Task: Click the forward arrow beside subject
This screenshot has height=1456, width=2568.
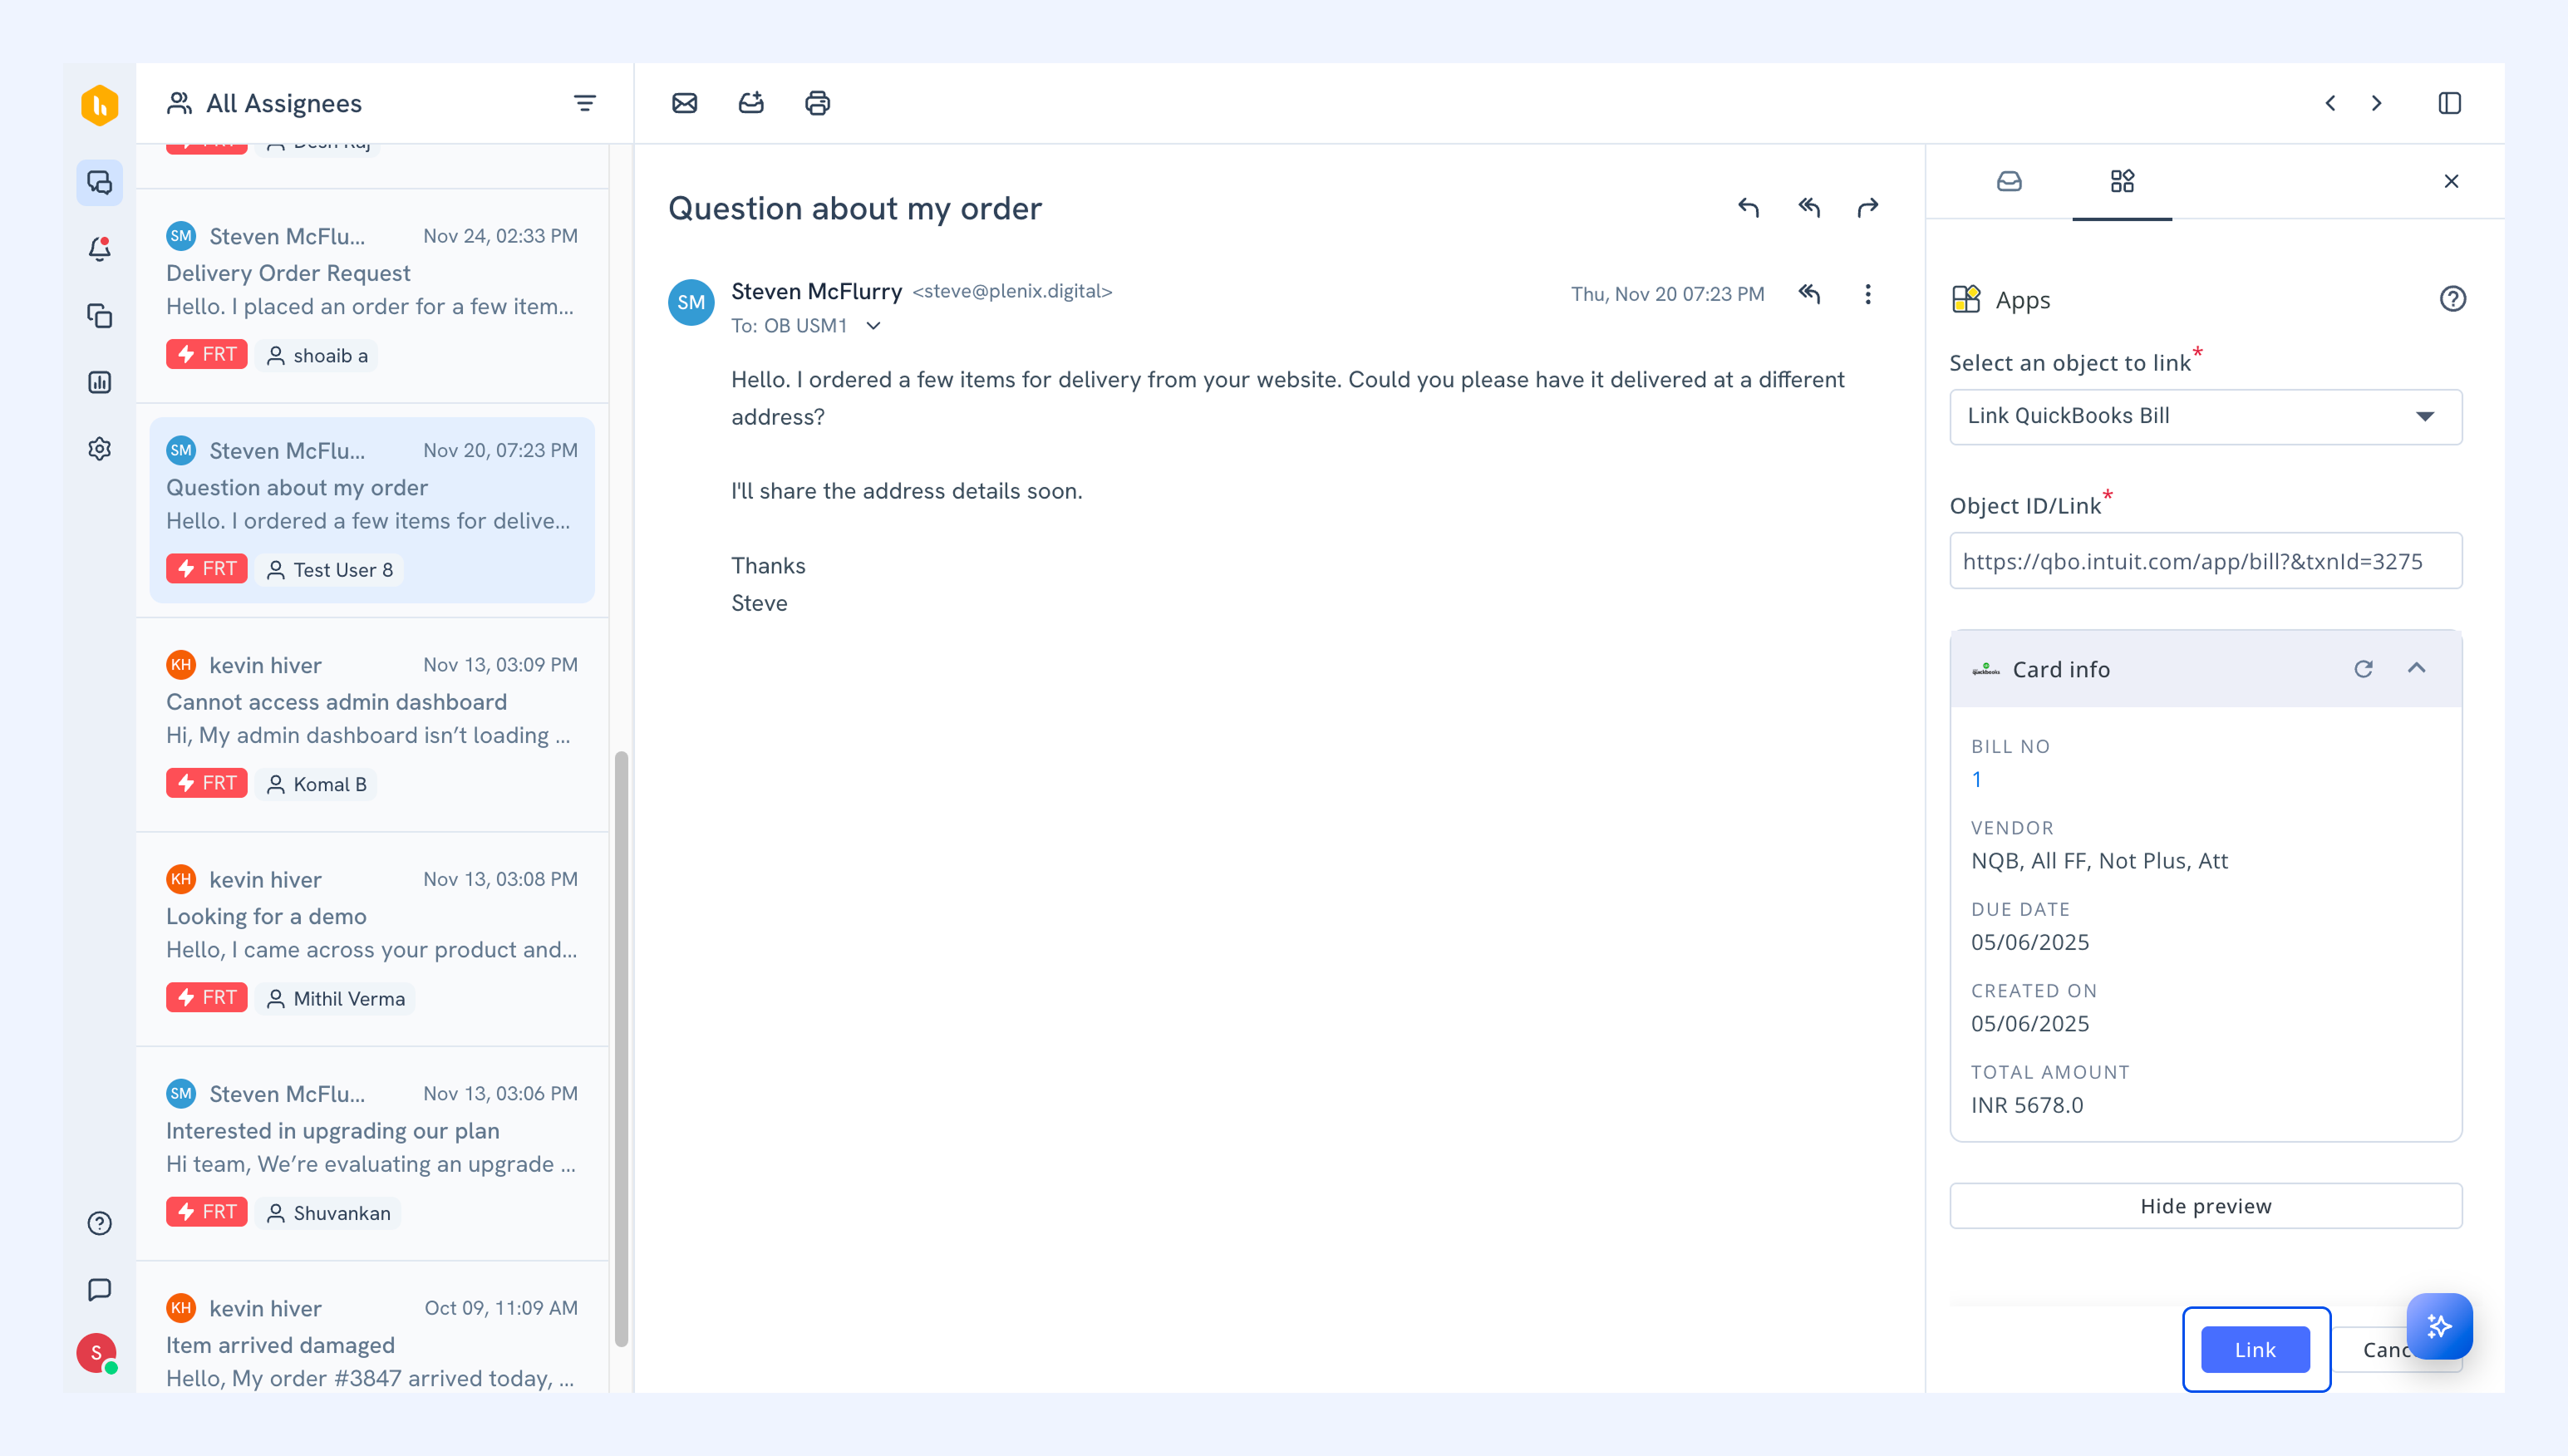Action: click(1868, 207)
